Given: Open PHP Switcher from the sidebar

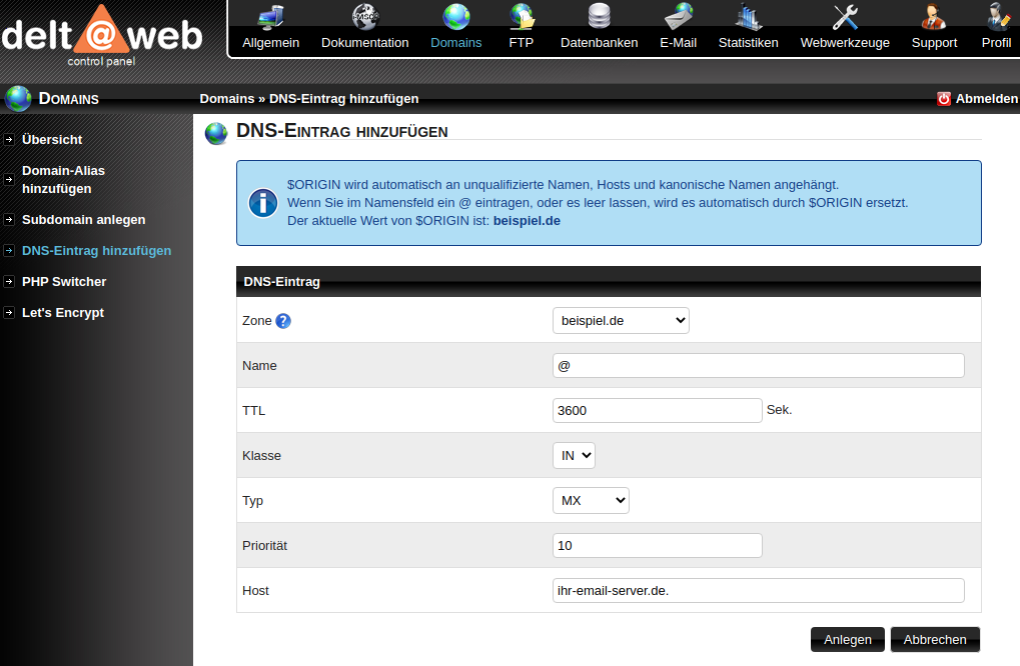Looking at the screenshot, I should (x=64, y=282).
